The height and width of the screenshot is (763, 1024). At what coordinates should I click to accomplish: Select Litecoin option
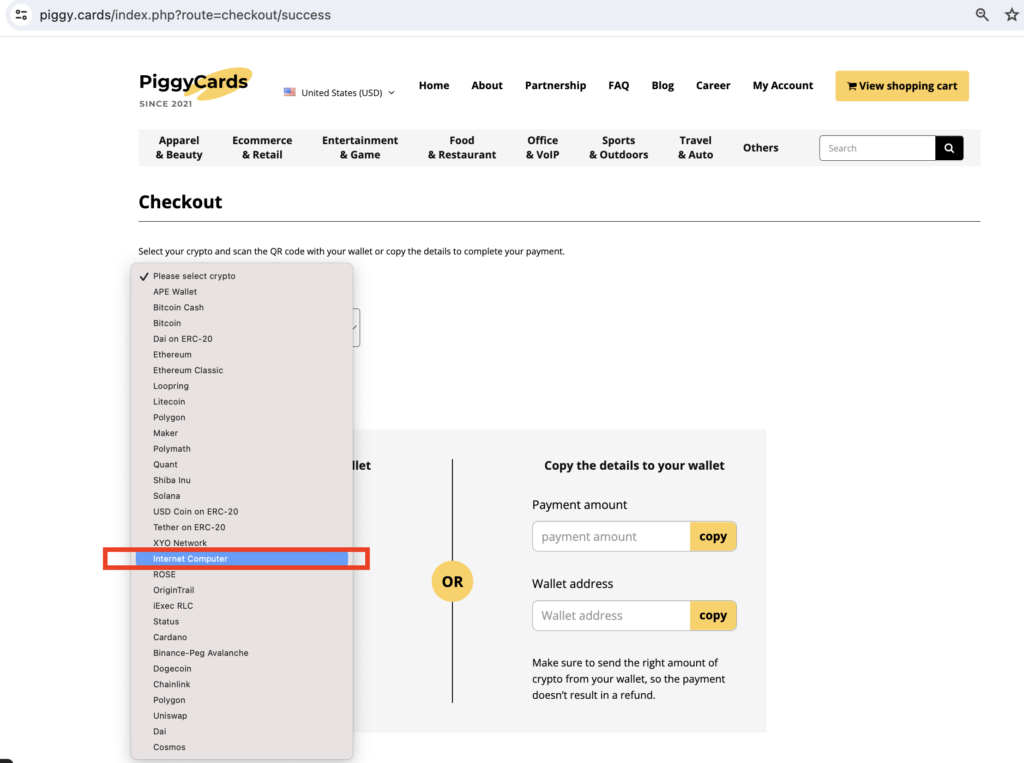[242, 402]
